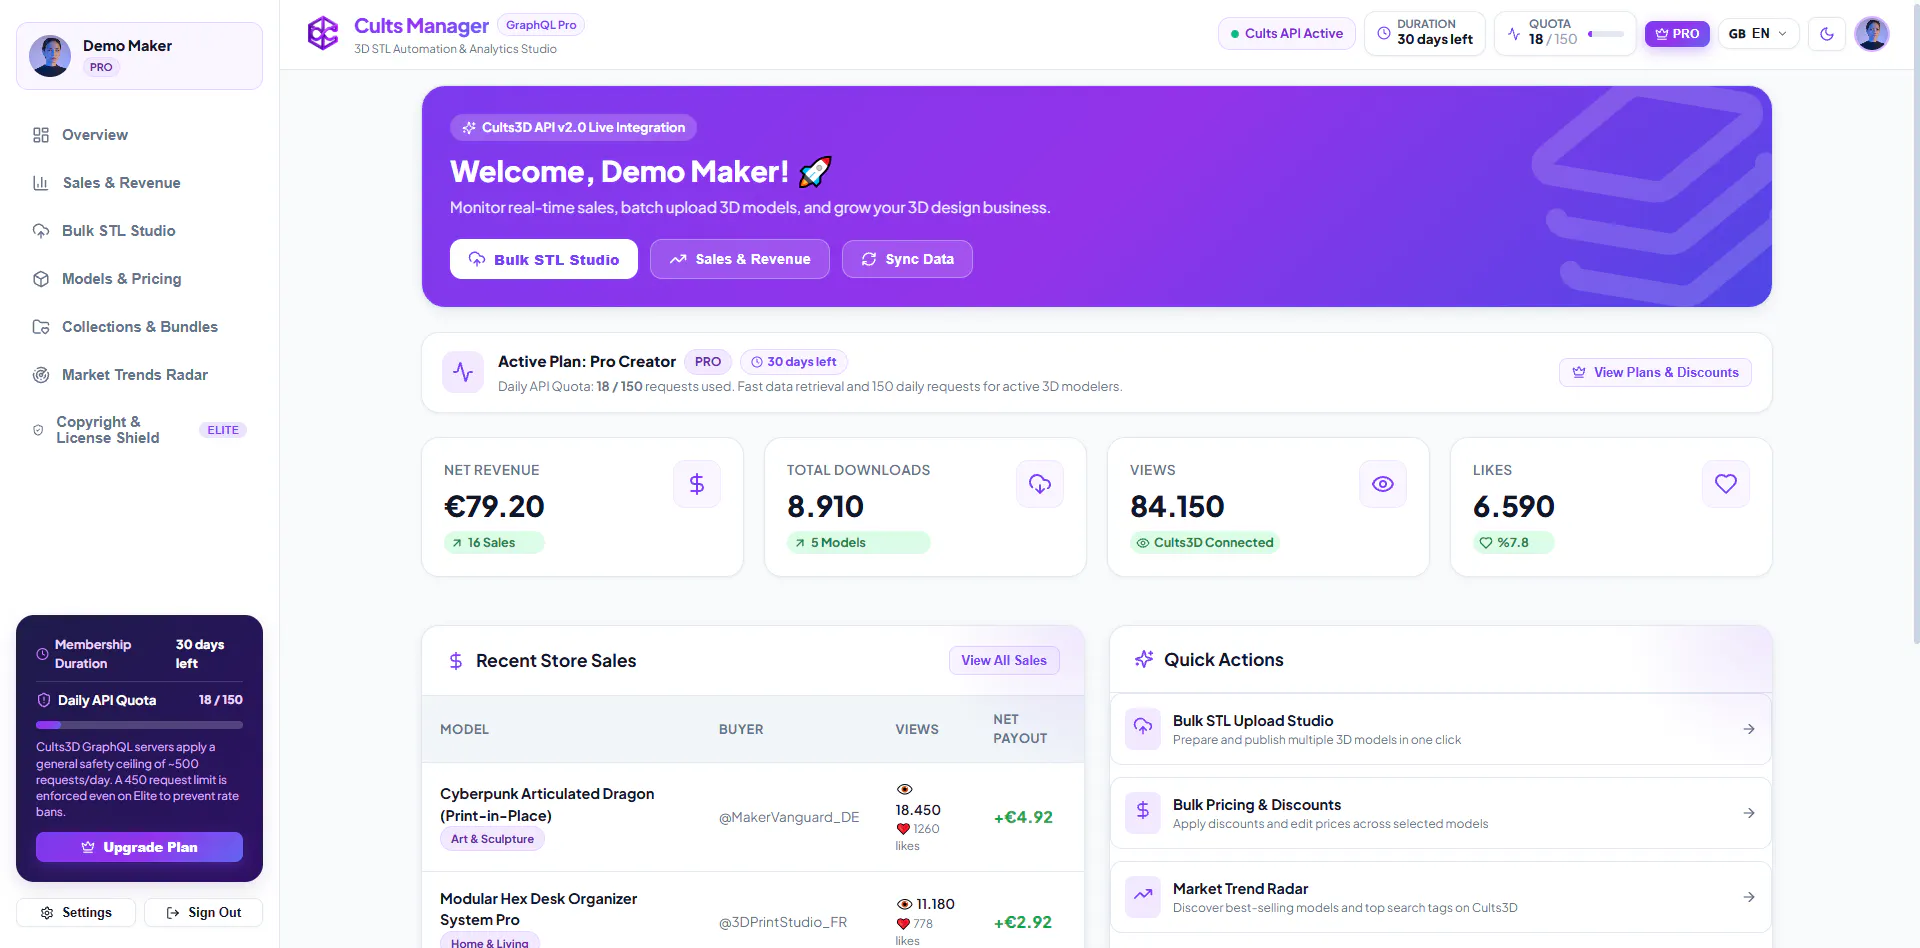The height and width of the screenshot is (948, 1920).
Task: Click the Cults API Active status pill
Action: tap(1287, 34)
